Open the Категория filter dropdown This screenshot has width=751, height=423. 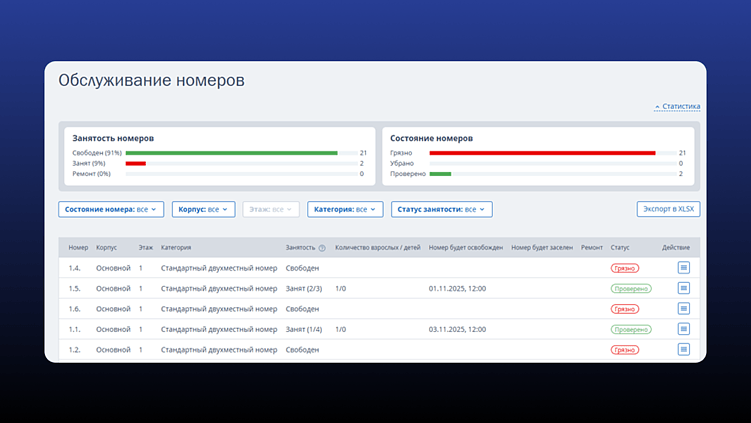click(345, 209)
